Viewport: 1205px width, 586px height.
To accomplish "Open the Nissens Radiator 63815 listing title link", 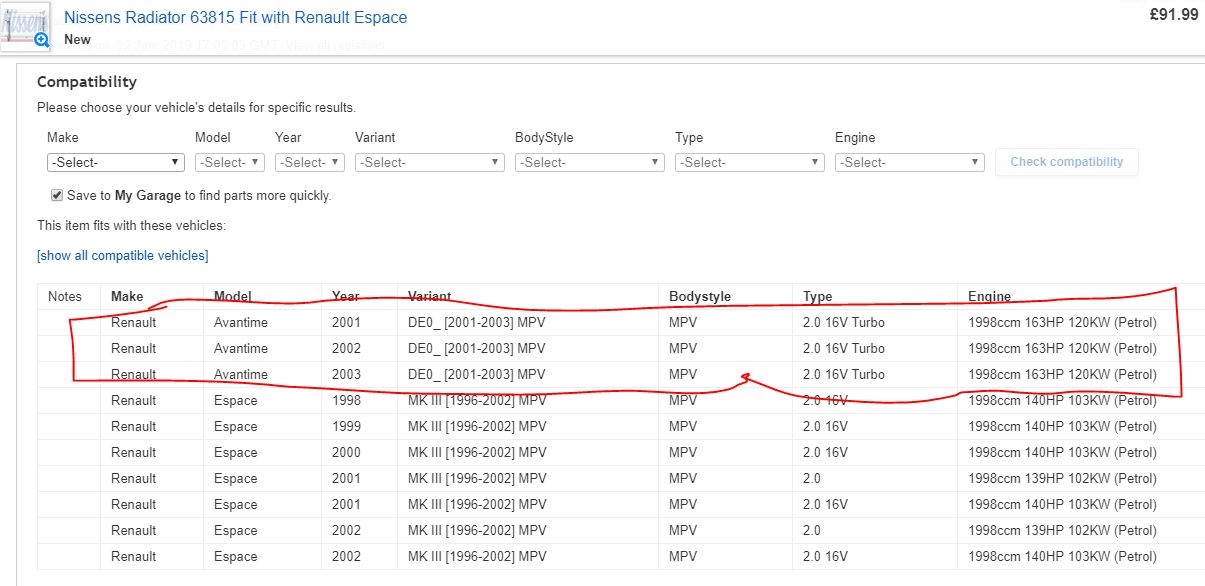I will tap(235, 18).
